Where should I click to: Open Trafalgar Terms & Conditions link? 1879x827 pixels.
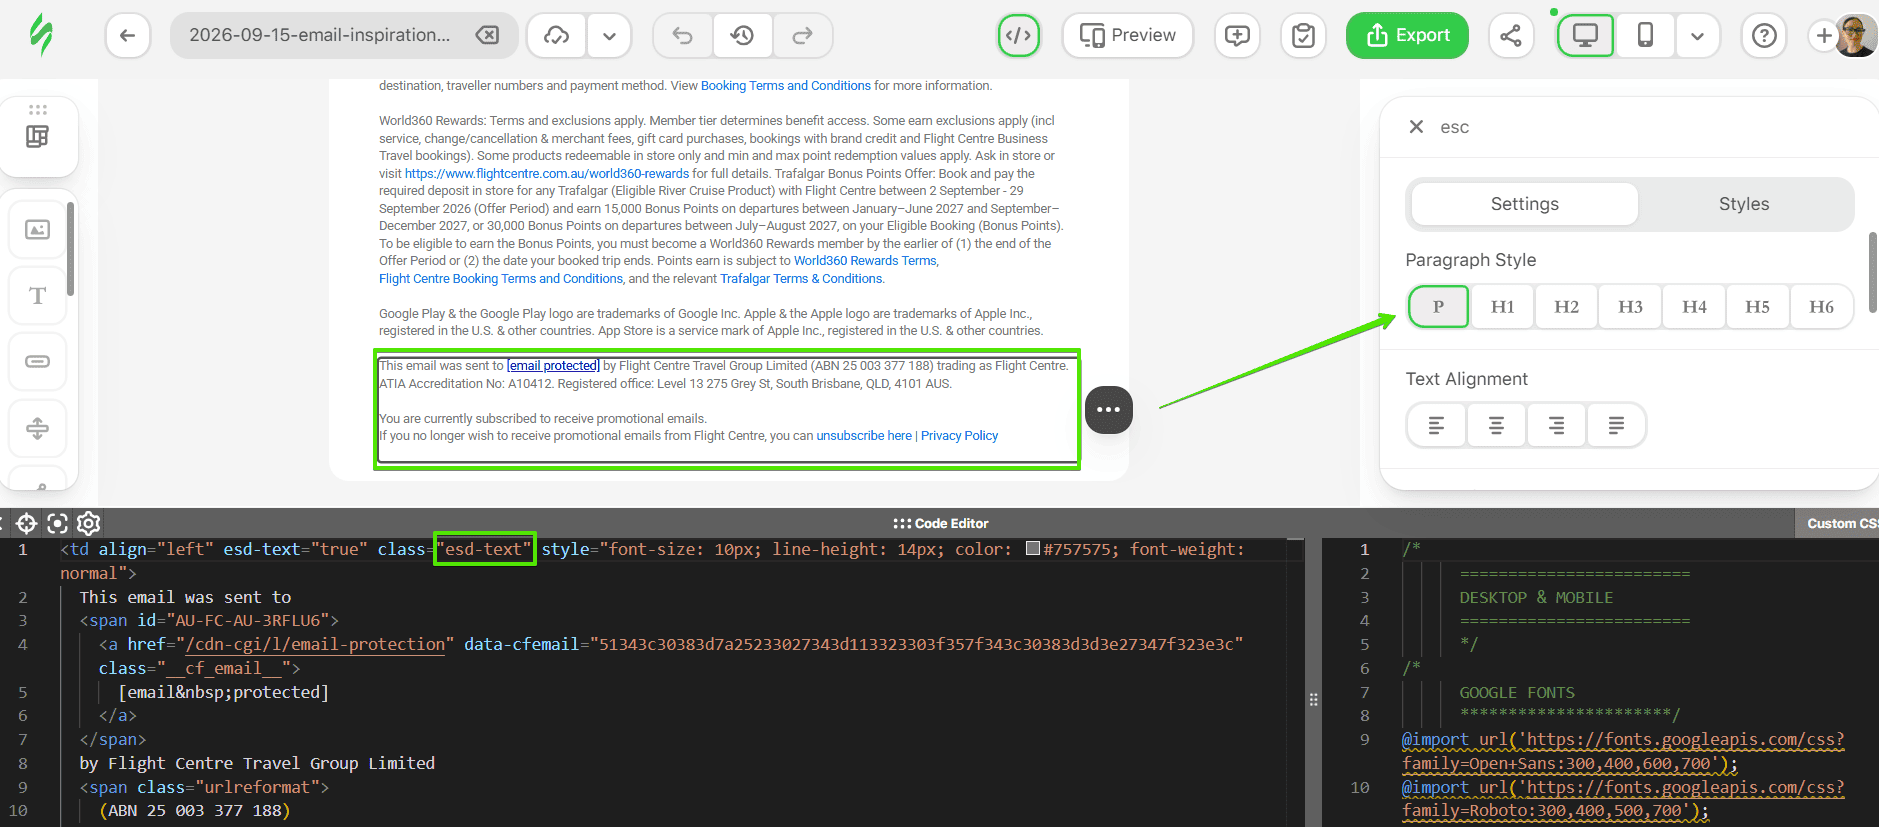pyautogui.click(x=801, y=279)
